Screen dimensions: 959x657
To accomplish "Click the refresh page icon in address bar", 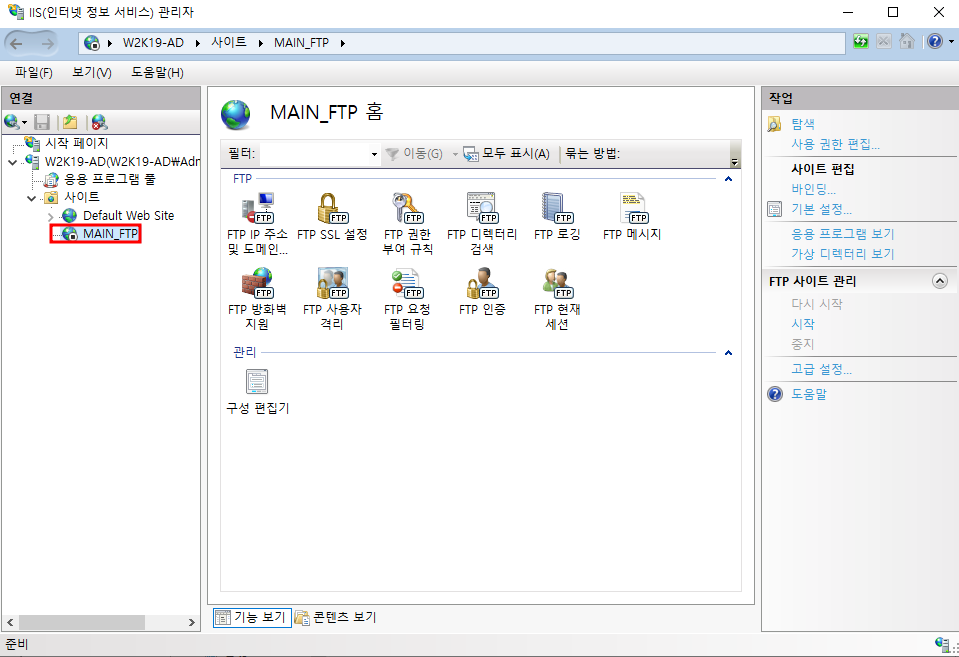I will (x=861, y=42).
